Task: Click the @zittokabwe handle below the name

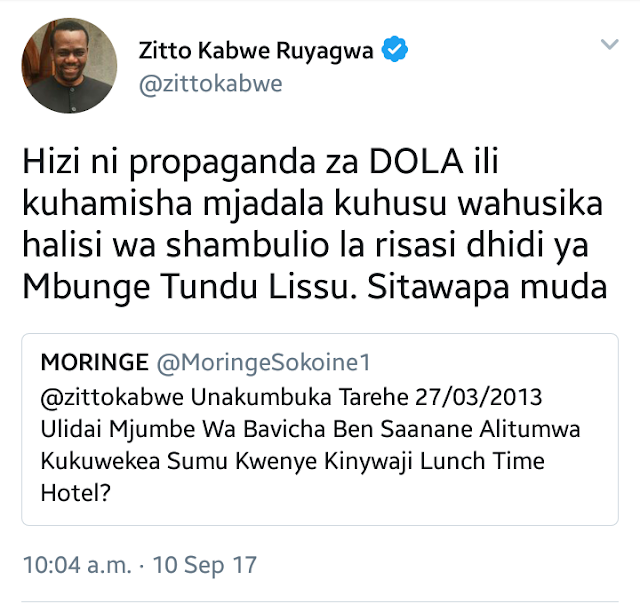Action: (211, 84)
